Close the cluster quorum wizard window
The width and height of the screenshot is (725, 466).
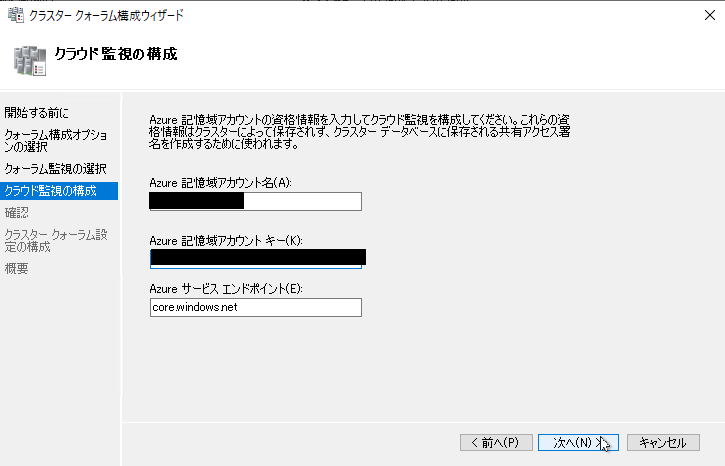tap(710, 15)
